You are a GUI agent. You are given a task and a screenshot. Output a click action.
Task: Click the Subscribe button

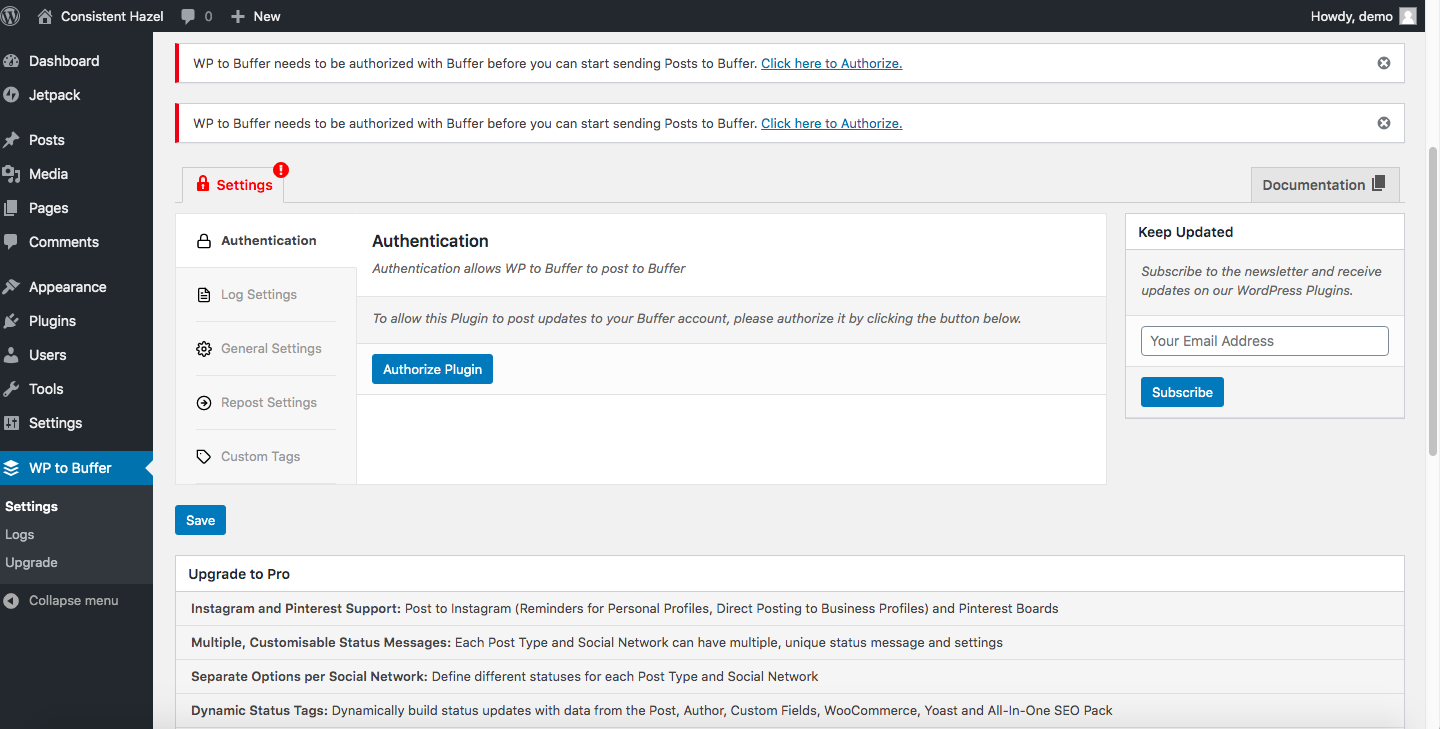(x=1182, y=392)
